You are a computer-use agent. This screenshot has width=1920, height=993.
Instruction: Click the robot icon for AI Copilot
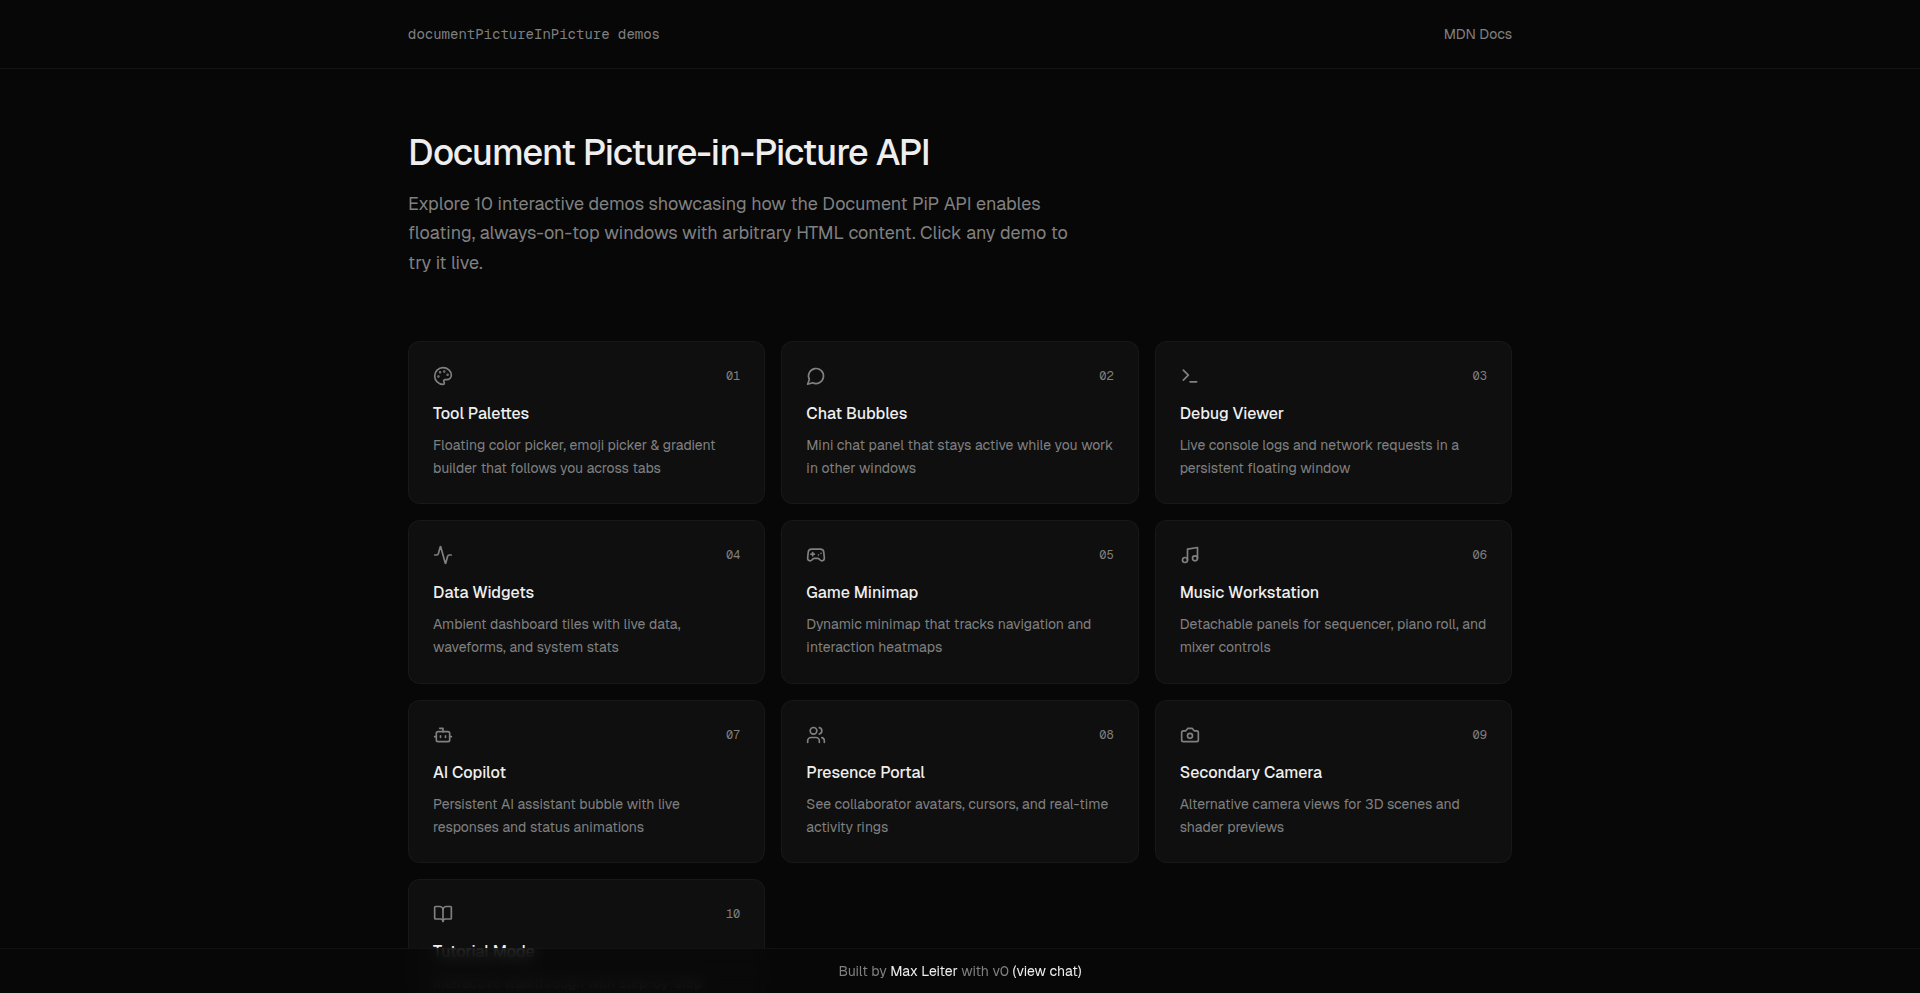[443, 735]
